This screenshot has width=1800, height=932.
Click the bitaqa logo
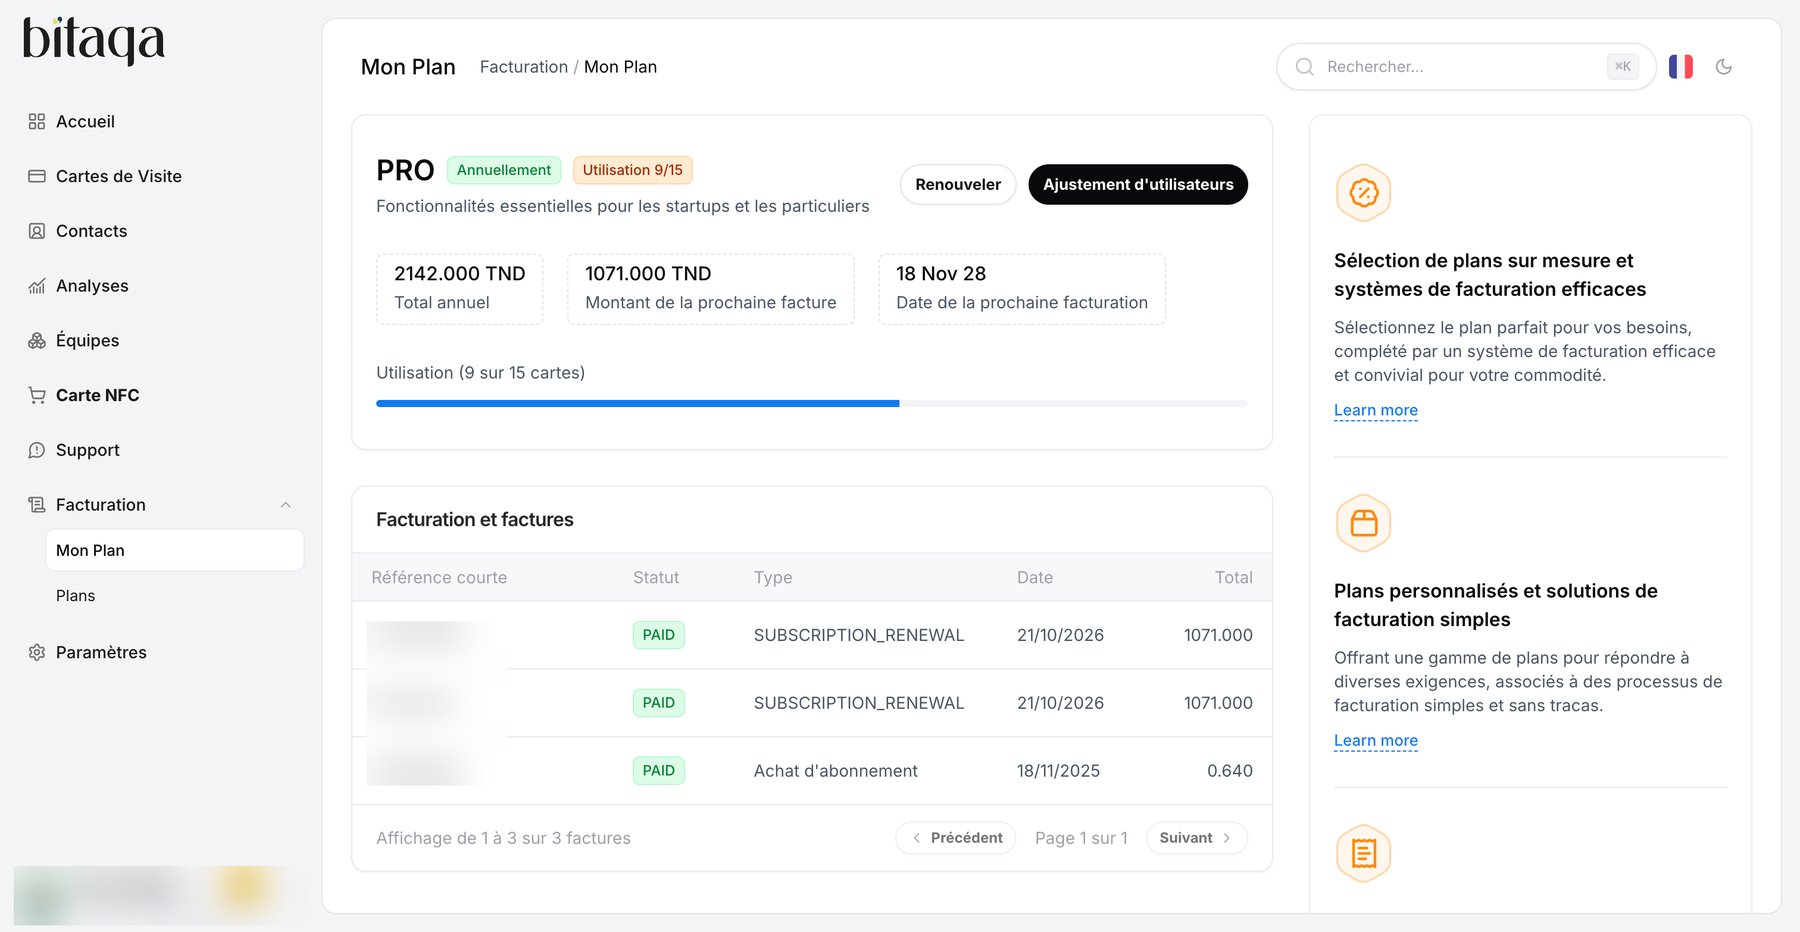pyautogui.click(x=94, y=41)
